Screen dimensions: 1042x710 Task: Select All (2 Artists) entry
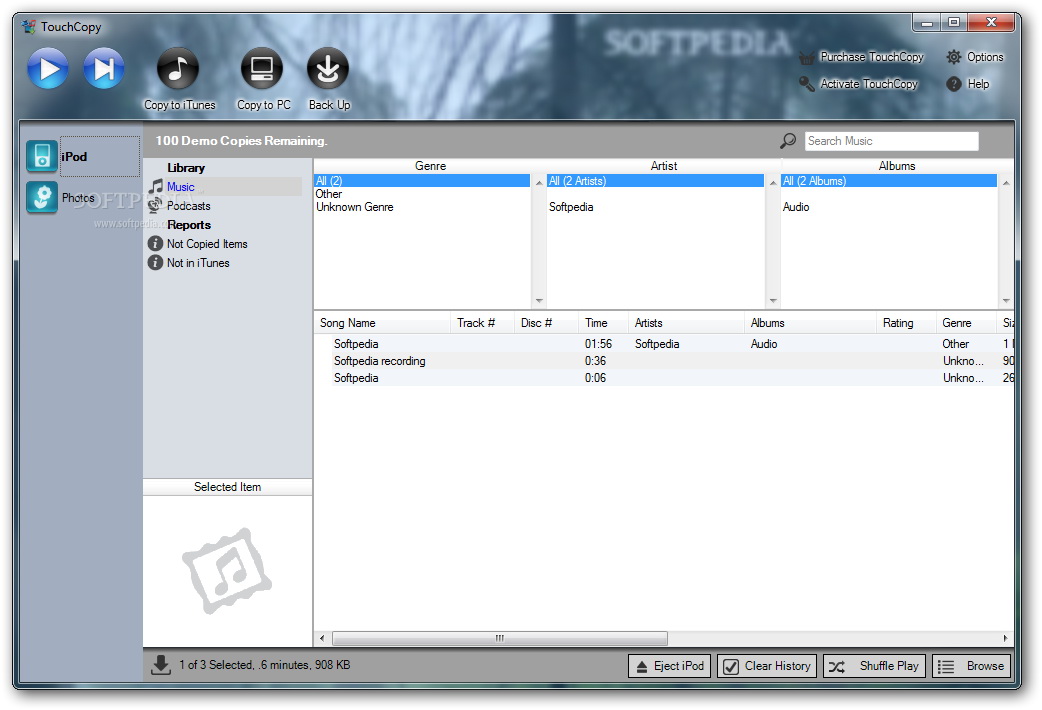(655, 181)
